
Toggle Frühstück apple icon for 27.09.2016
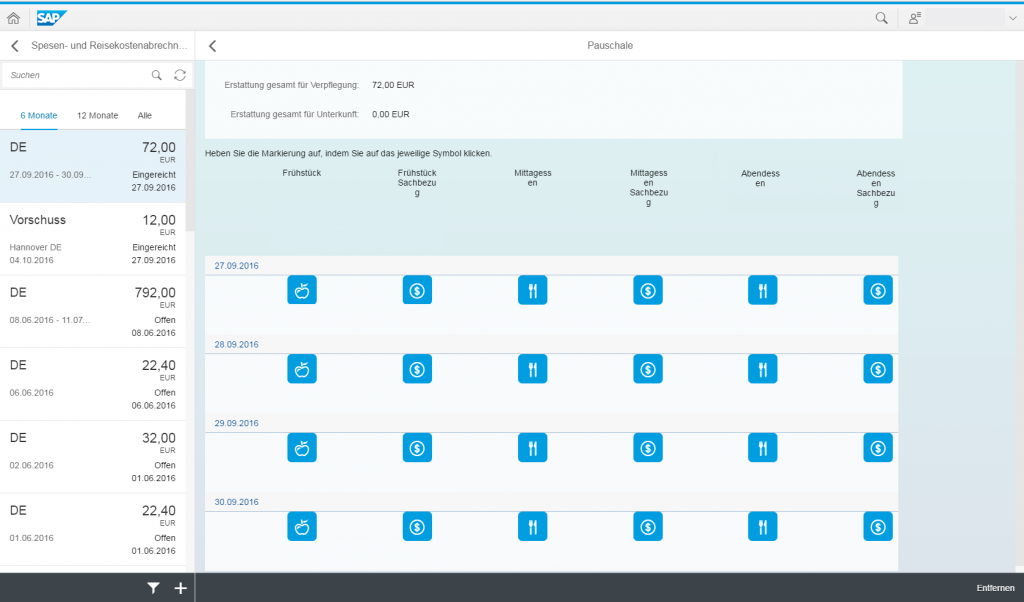pos(302,290)
